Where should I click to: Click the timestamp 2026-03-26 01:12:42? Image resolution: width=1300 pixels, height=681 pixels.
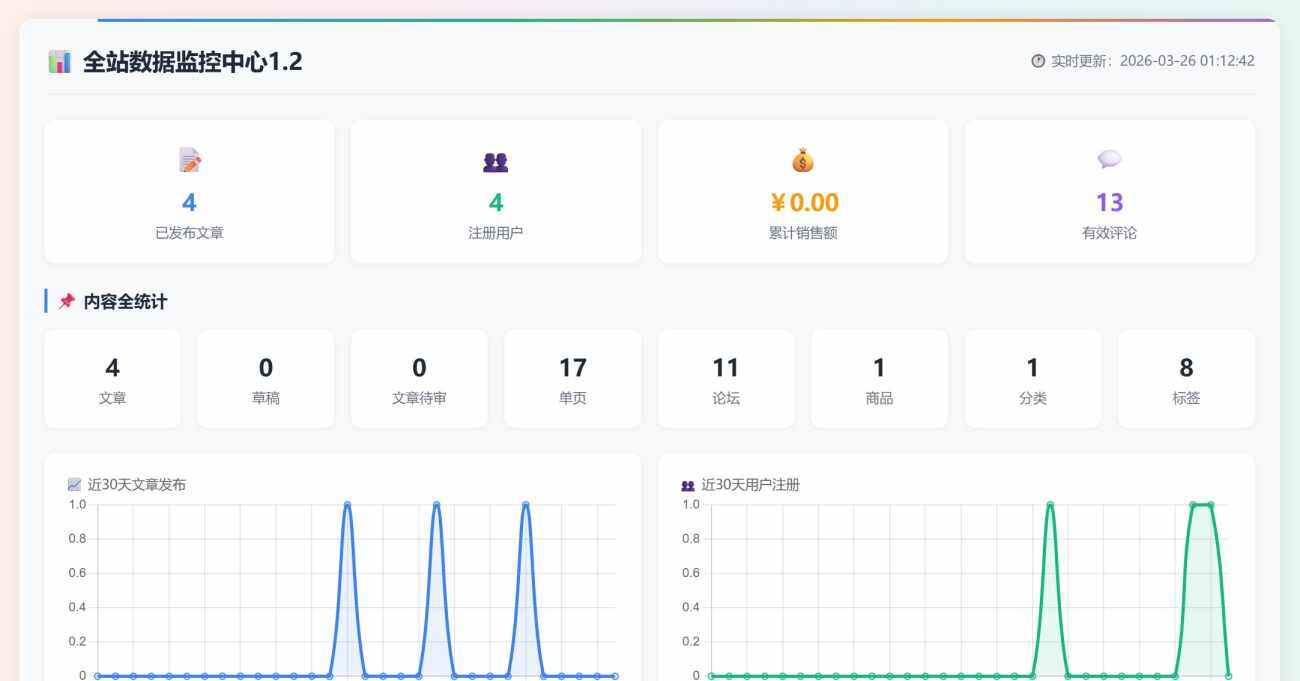(1186, 60)
